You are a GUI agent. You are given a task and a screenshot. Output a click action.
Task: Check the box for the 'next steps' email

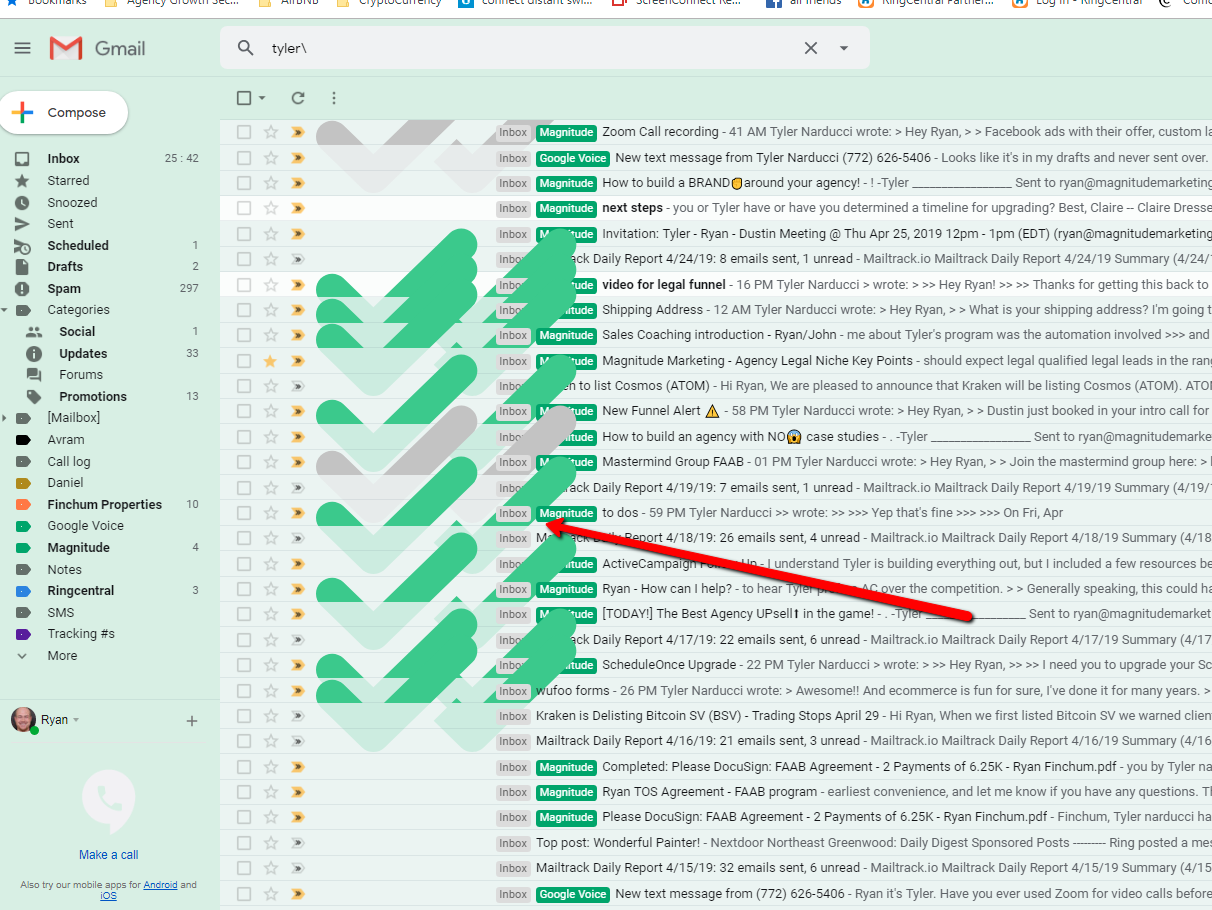tap(244, 208)
